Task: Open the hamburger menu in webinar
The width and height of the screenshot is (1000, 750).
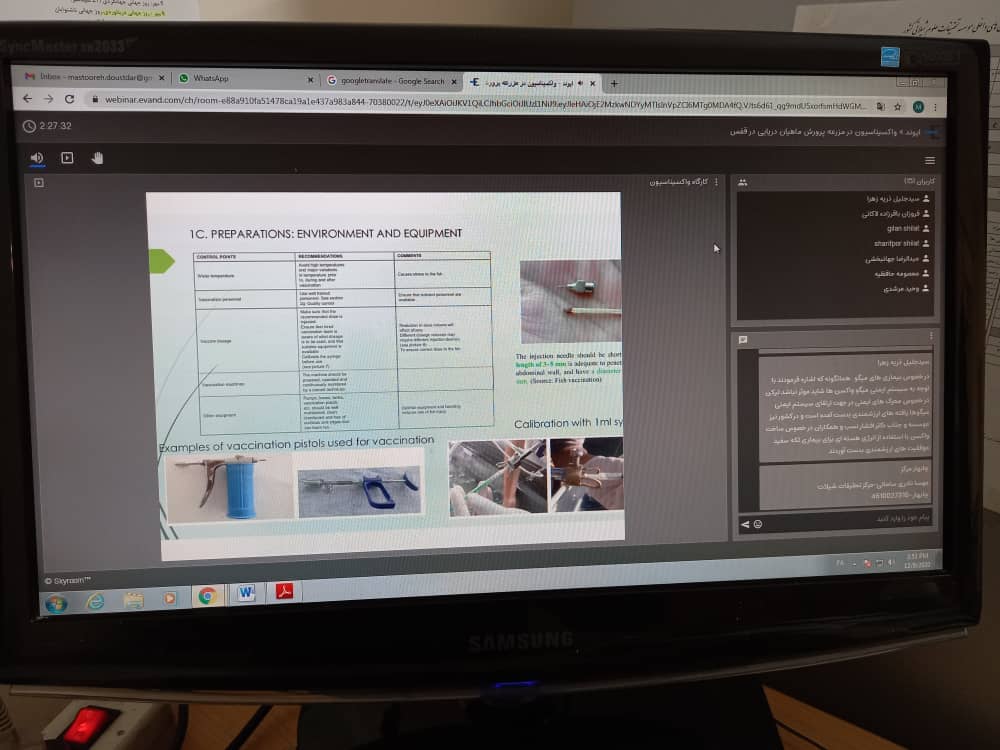Action: (930, 161)
